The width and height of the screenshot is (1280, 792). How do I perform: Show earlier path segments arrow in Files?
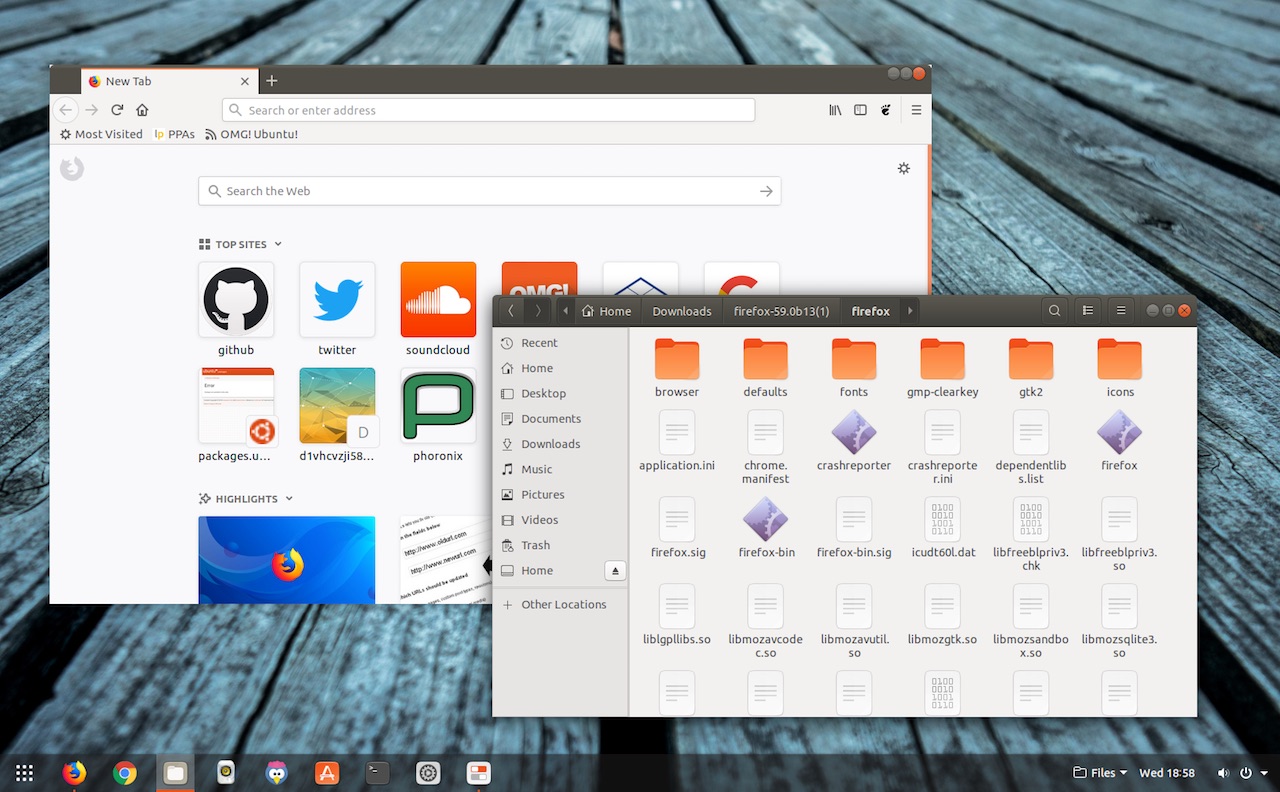[x=566, y=311]
